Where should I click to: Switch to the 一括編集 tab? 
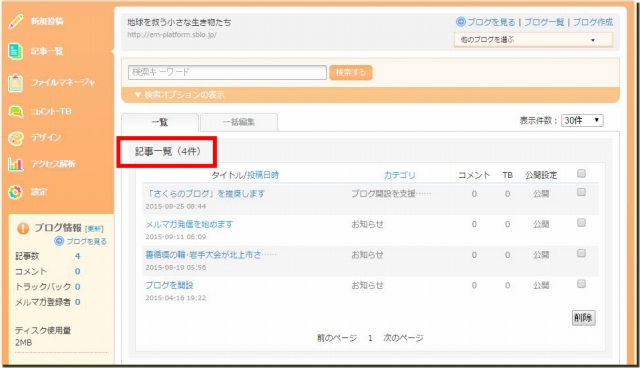239,122
